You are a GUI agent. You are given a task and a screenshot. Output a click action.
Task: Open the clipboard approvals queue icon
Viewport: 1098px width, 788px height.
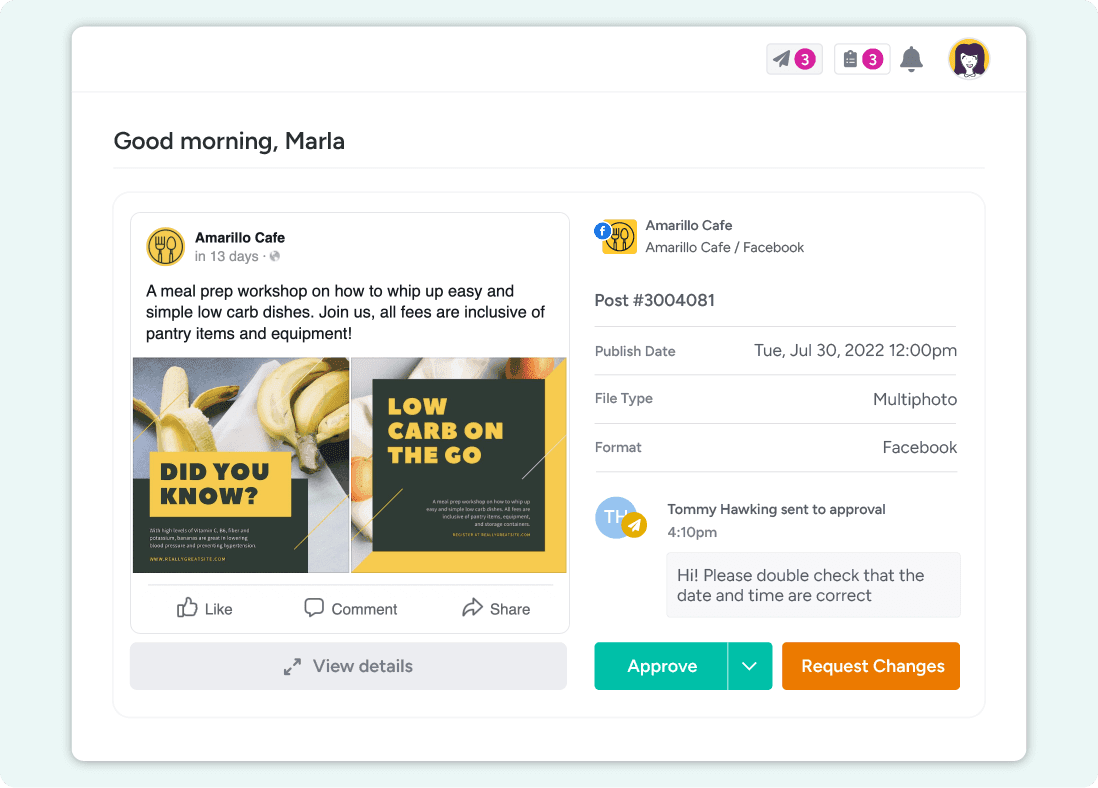tap(852, 59)
